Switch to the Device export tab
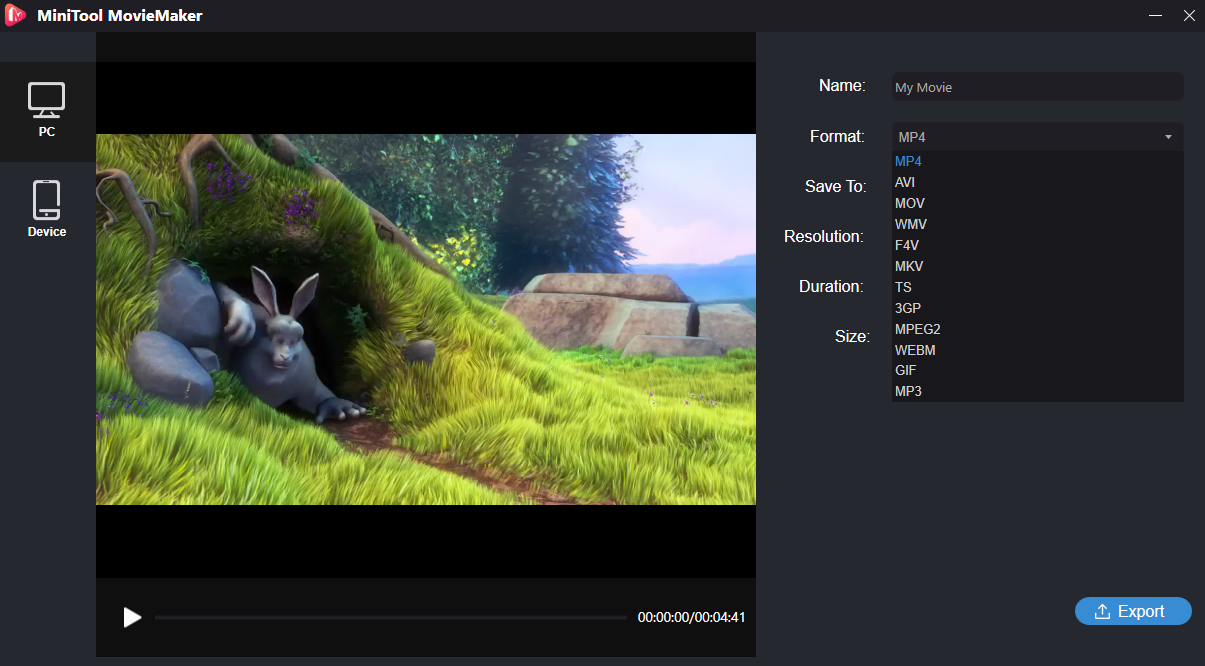 click(47, 210)
